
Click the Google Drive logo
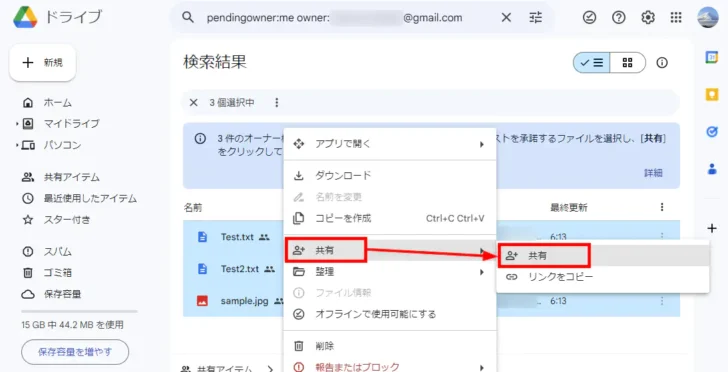[x=25, y=18]
